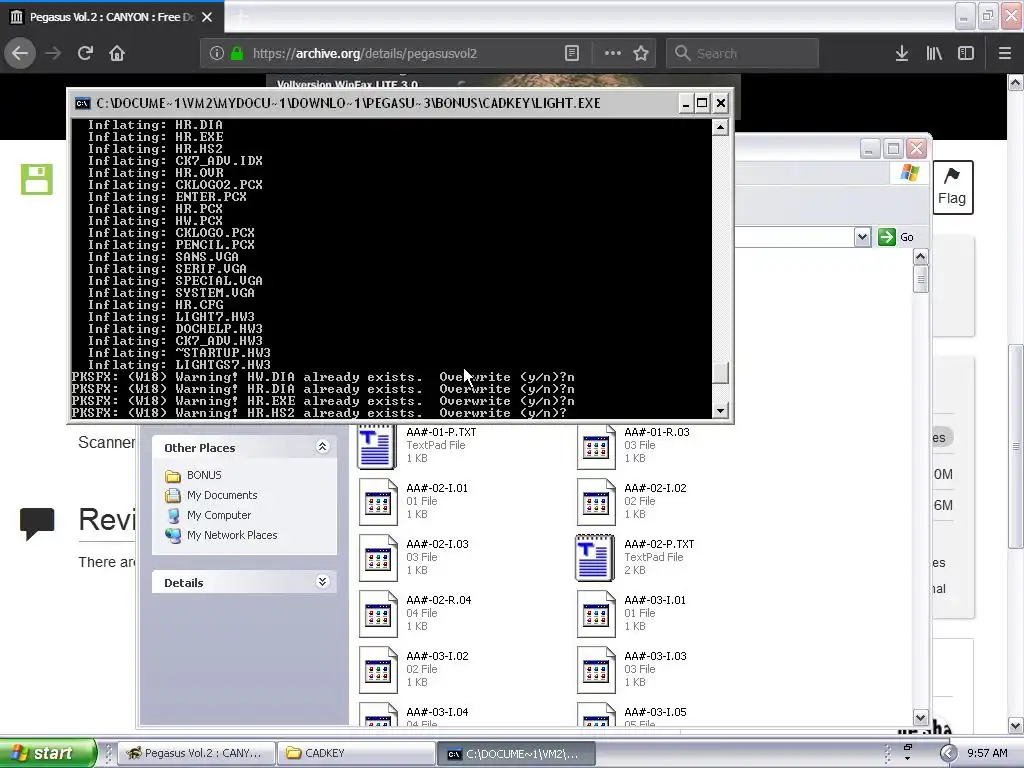
Task: Click the AA#-03-I.04 file name
Action: [x=437, y=712]
